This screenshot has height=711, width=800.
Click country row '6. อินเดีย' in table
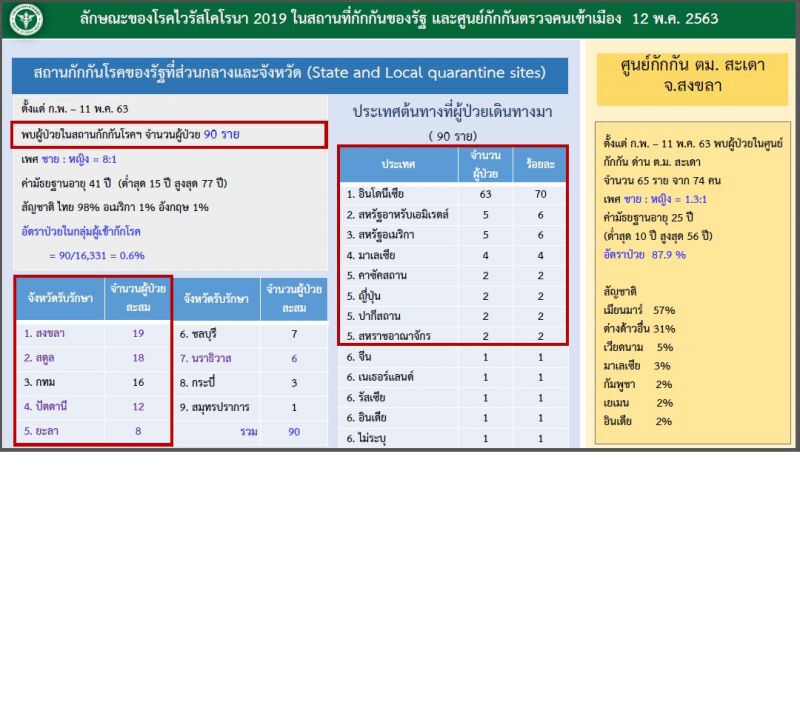[x=453, y=418]
